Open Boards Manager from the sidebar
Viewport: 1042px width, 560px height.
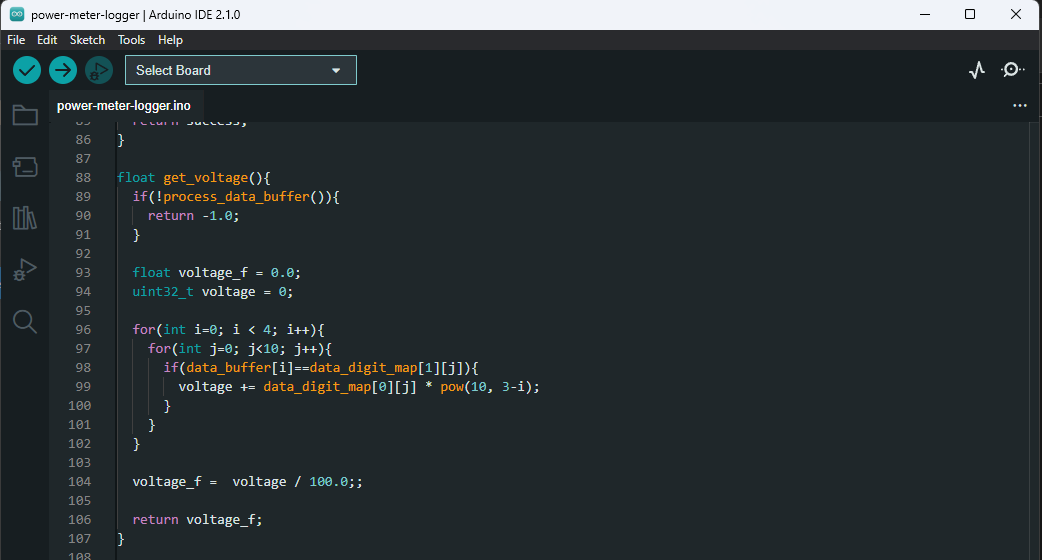coord(25,166)
